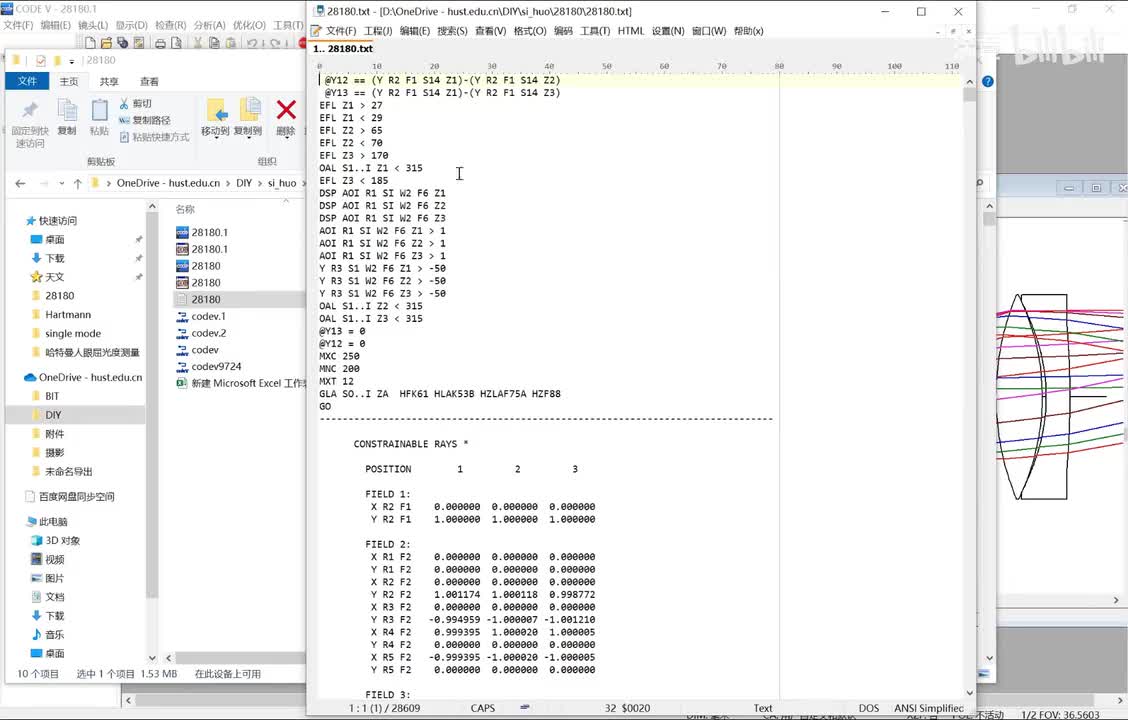This screenshot has height=720, width=1128.
Task: Click Open folder icon in CODE V toolbar
Action: click(106, 43)
